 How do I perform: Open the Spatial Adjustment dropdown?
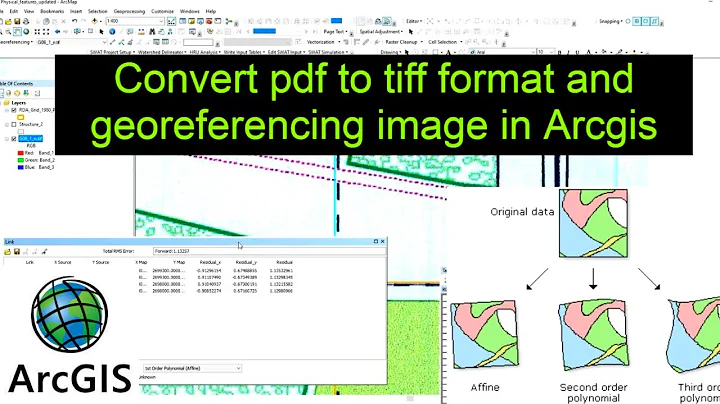coord(381,32)
